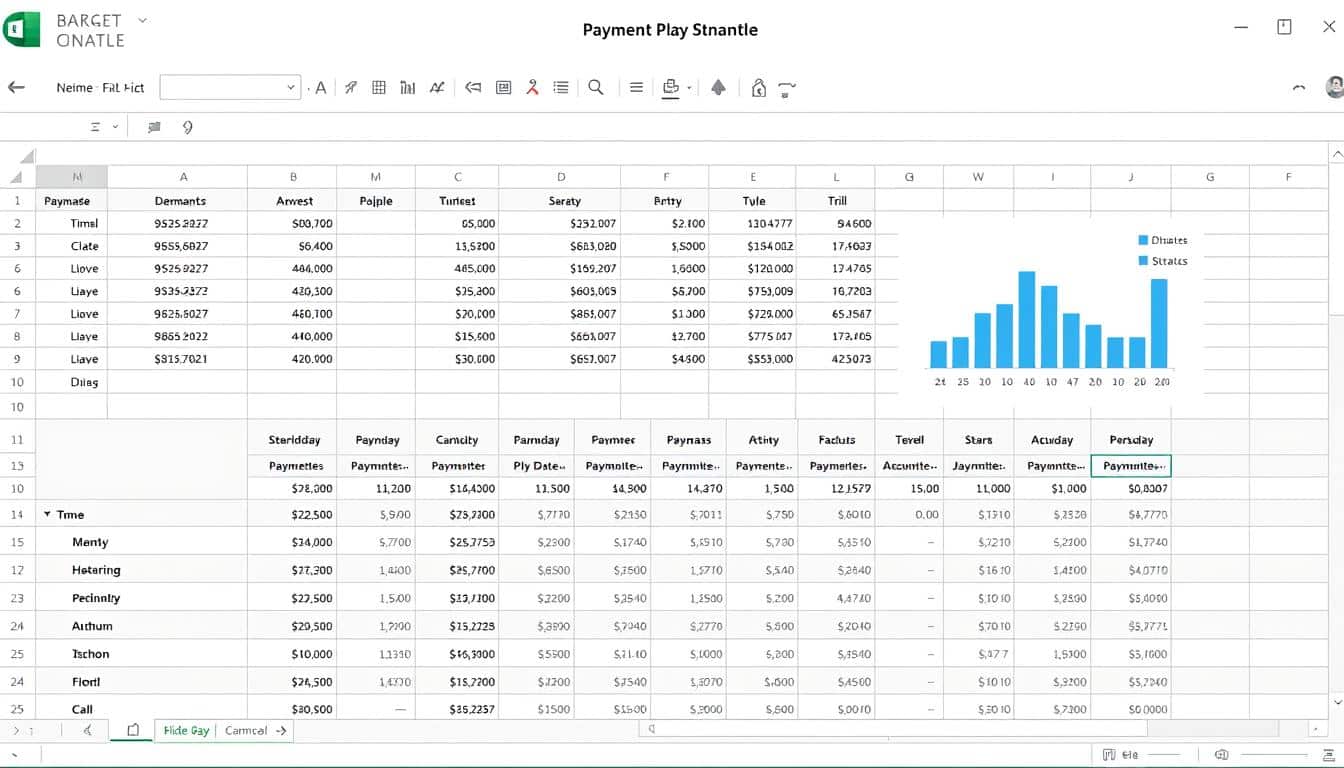Screen dimensions: 1344x768
Task: Open the user profile avatar
Action: coord(1334,87)
